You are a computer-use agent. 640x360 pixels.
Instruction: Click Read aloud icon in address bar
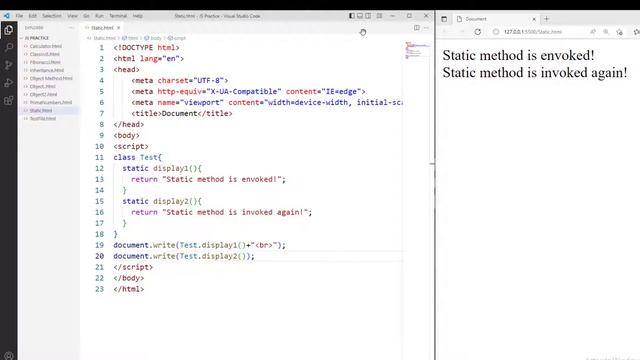tap(593, 32)
